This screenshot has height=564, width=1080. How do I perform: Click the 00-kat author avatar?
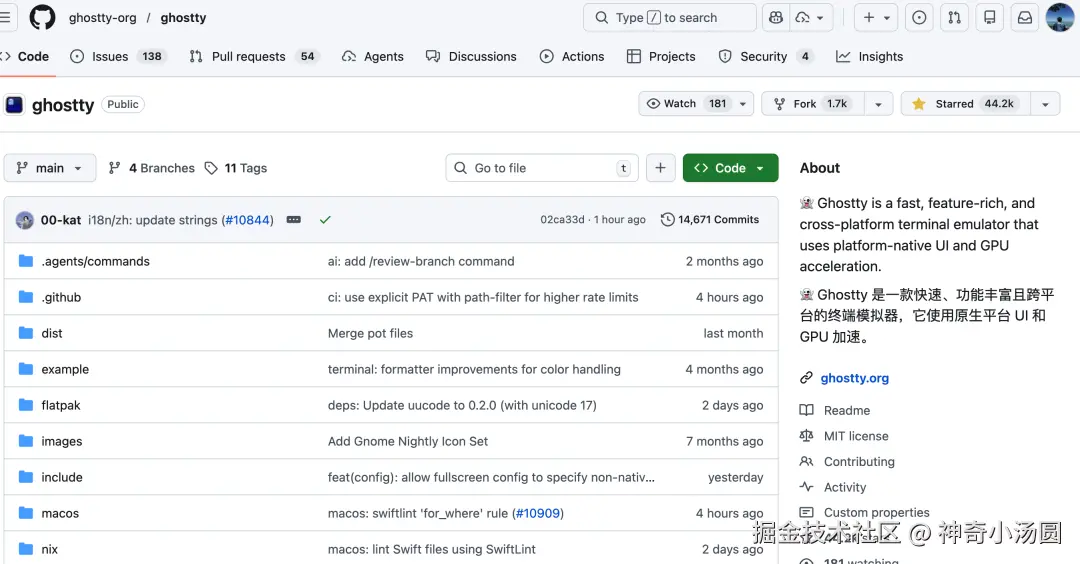click(25, 220)
